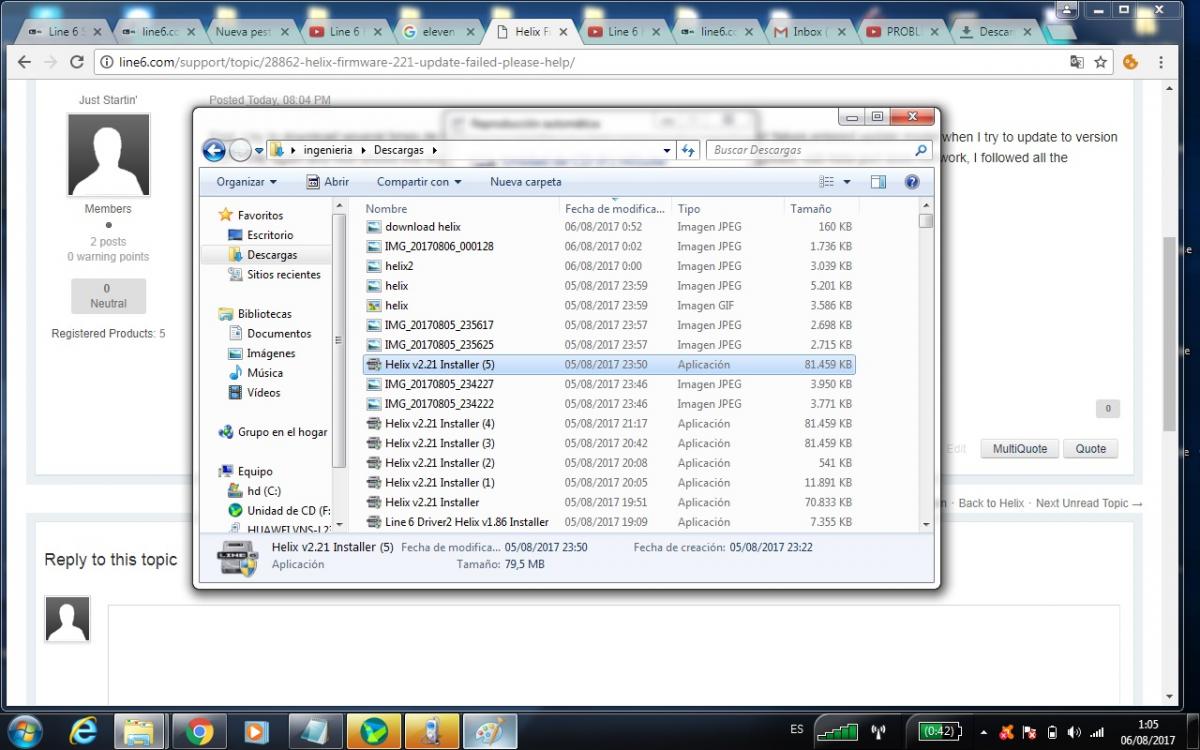
Task: Click the ingenieria breadcrumb in address bar
Action: [x=328, y=150]
